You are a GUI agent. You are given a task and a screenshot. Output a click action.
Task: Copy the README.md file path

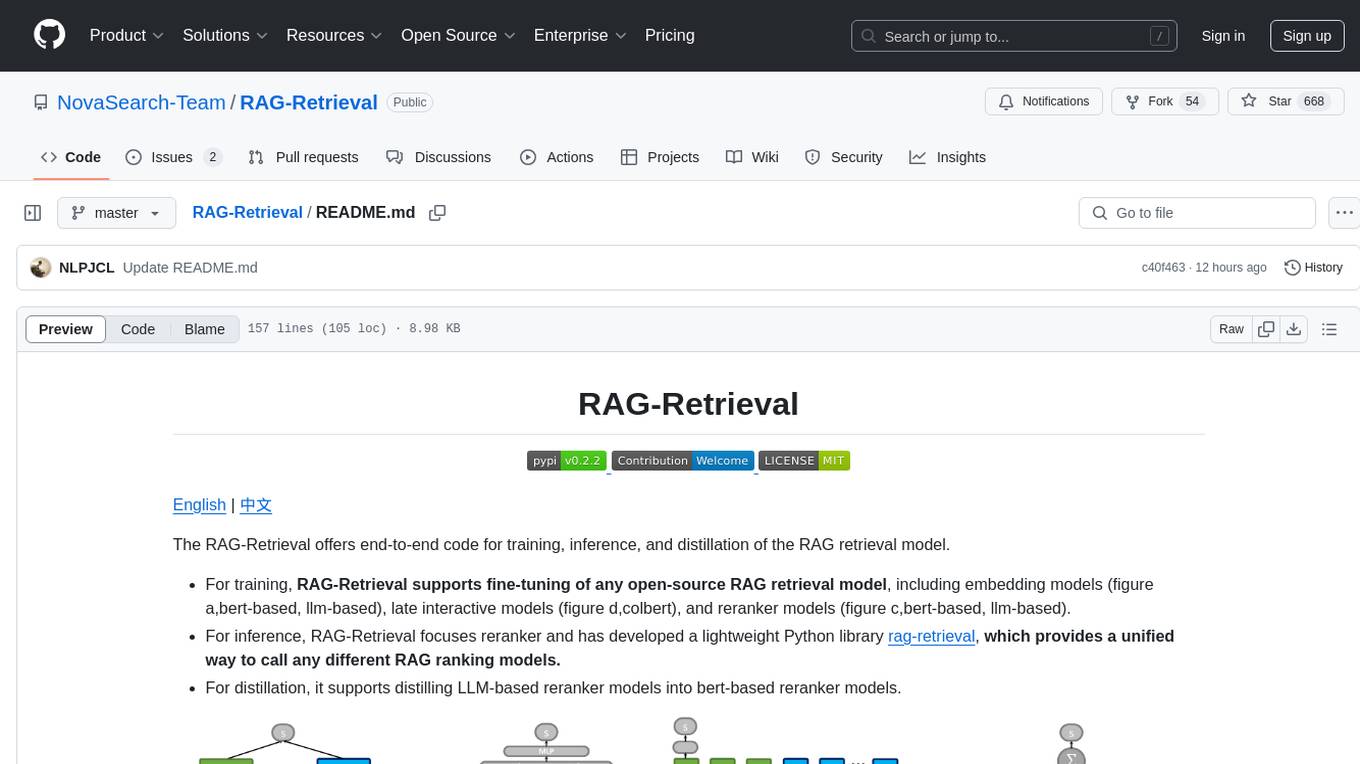pos(437,213)
